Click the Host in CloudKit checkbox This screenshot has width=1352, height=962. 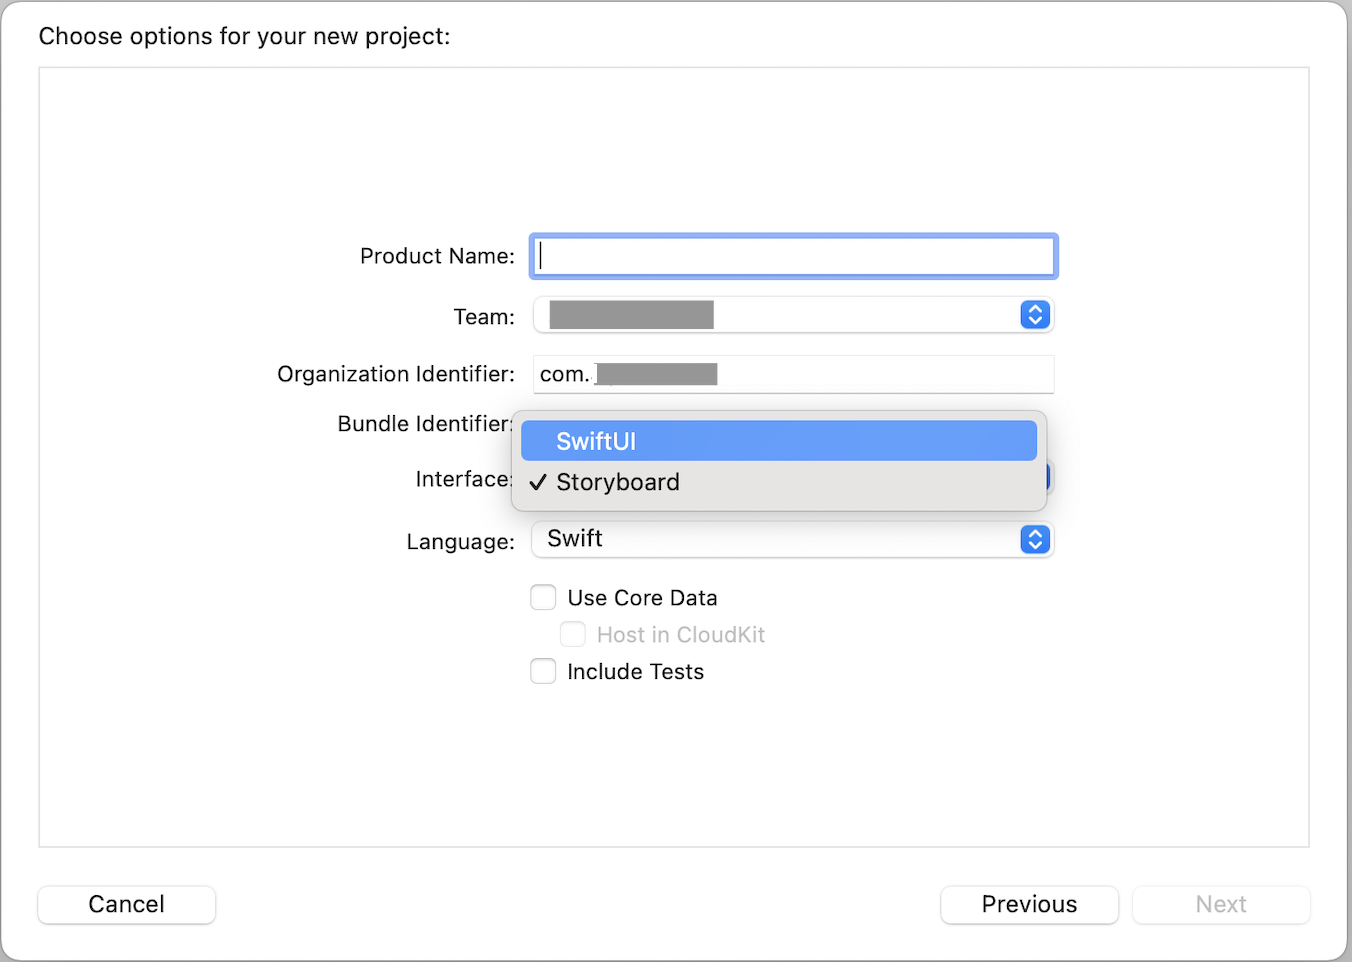[x=573, y=635]
